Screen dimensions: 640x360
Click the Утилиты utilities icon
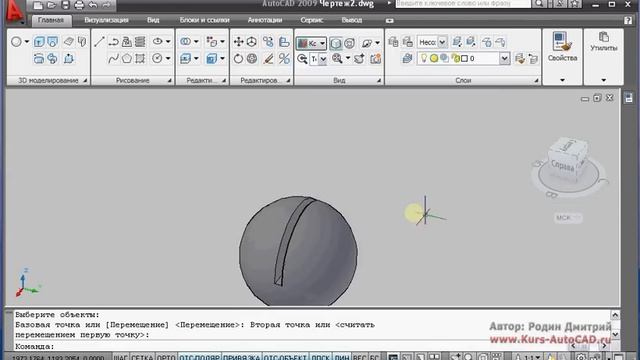pyautogui.click(x=603, y=37)
